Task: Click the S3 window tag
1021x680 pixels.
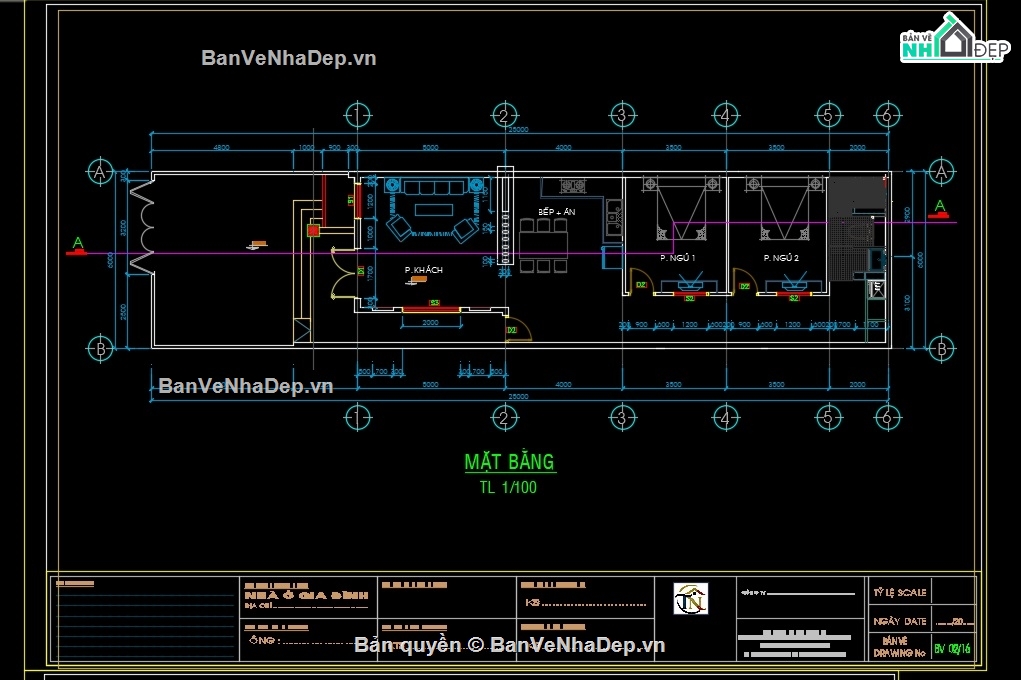Action: point(434,304)
